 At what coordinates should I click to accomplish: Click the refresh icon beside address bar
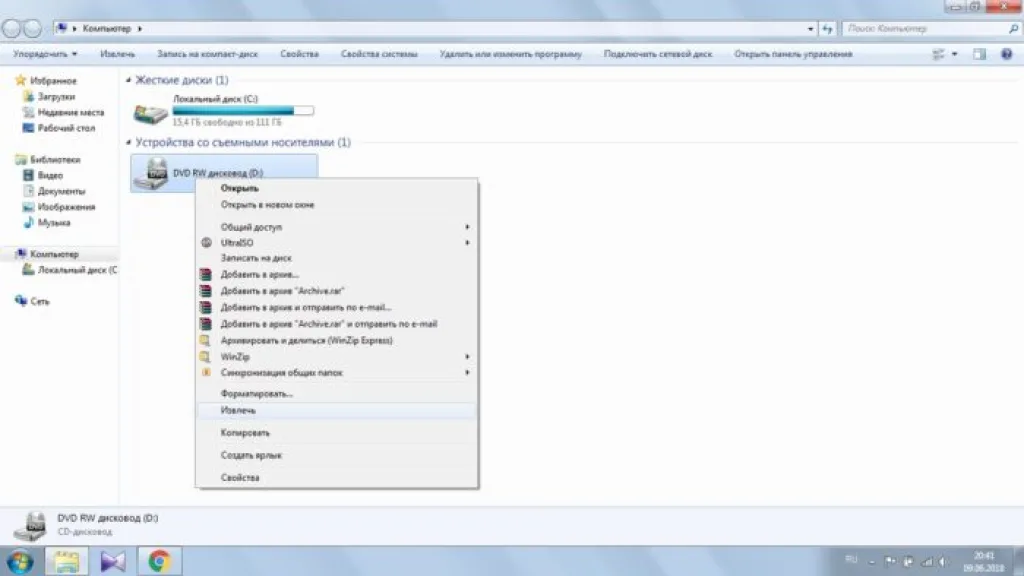click(827, 29)
